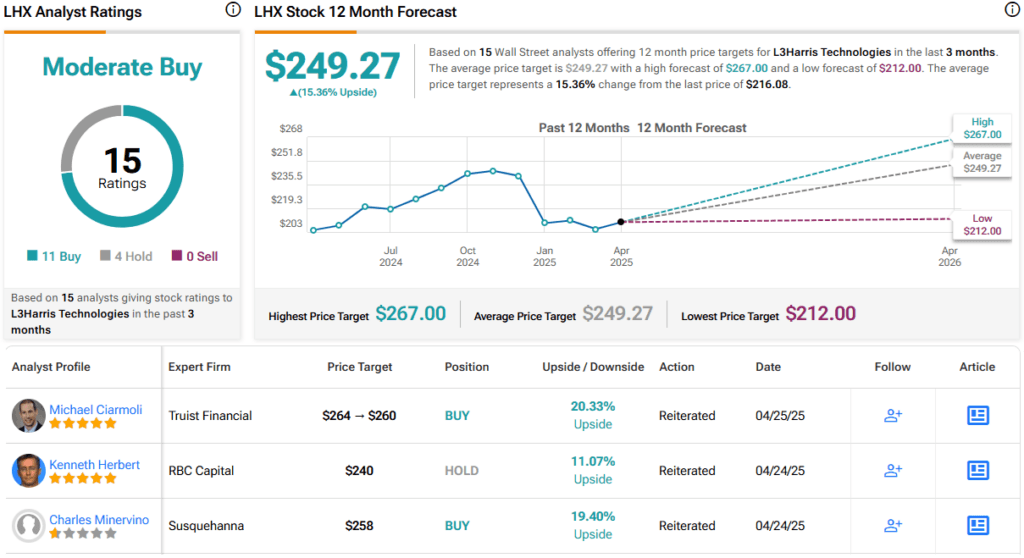The width and height of the screenshot is (1024, 558).
Task: Follow analyst Kenneth Herbert
Action: coord(893,470)
